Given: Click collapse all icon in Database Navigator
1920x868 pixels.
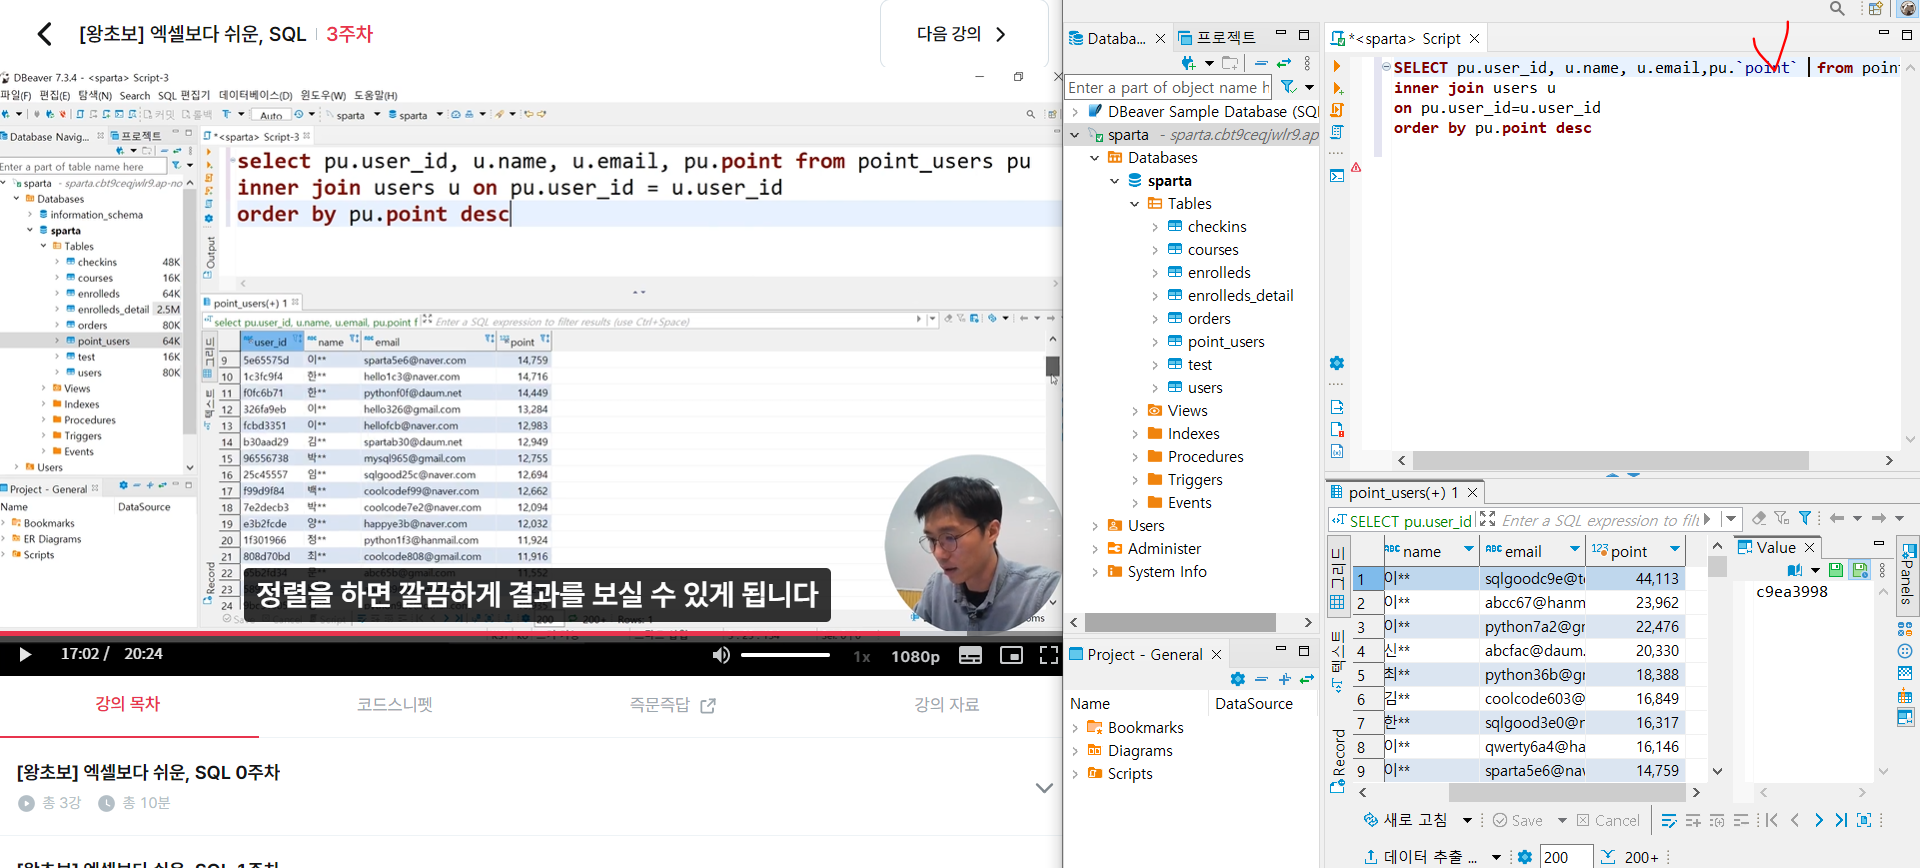Looking at the screenshot, I should 1261,63.
